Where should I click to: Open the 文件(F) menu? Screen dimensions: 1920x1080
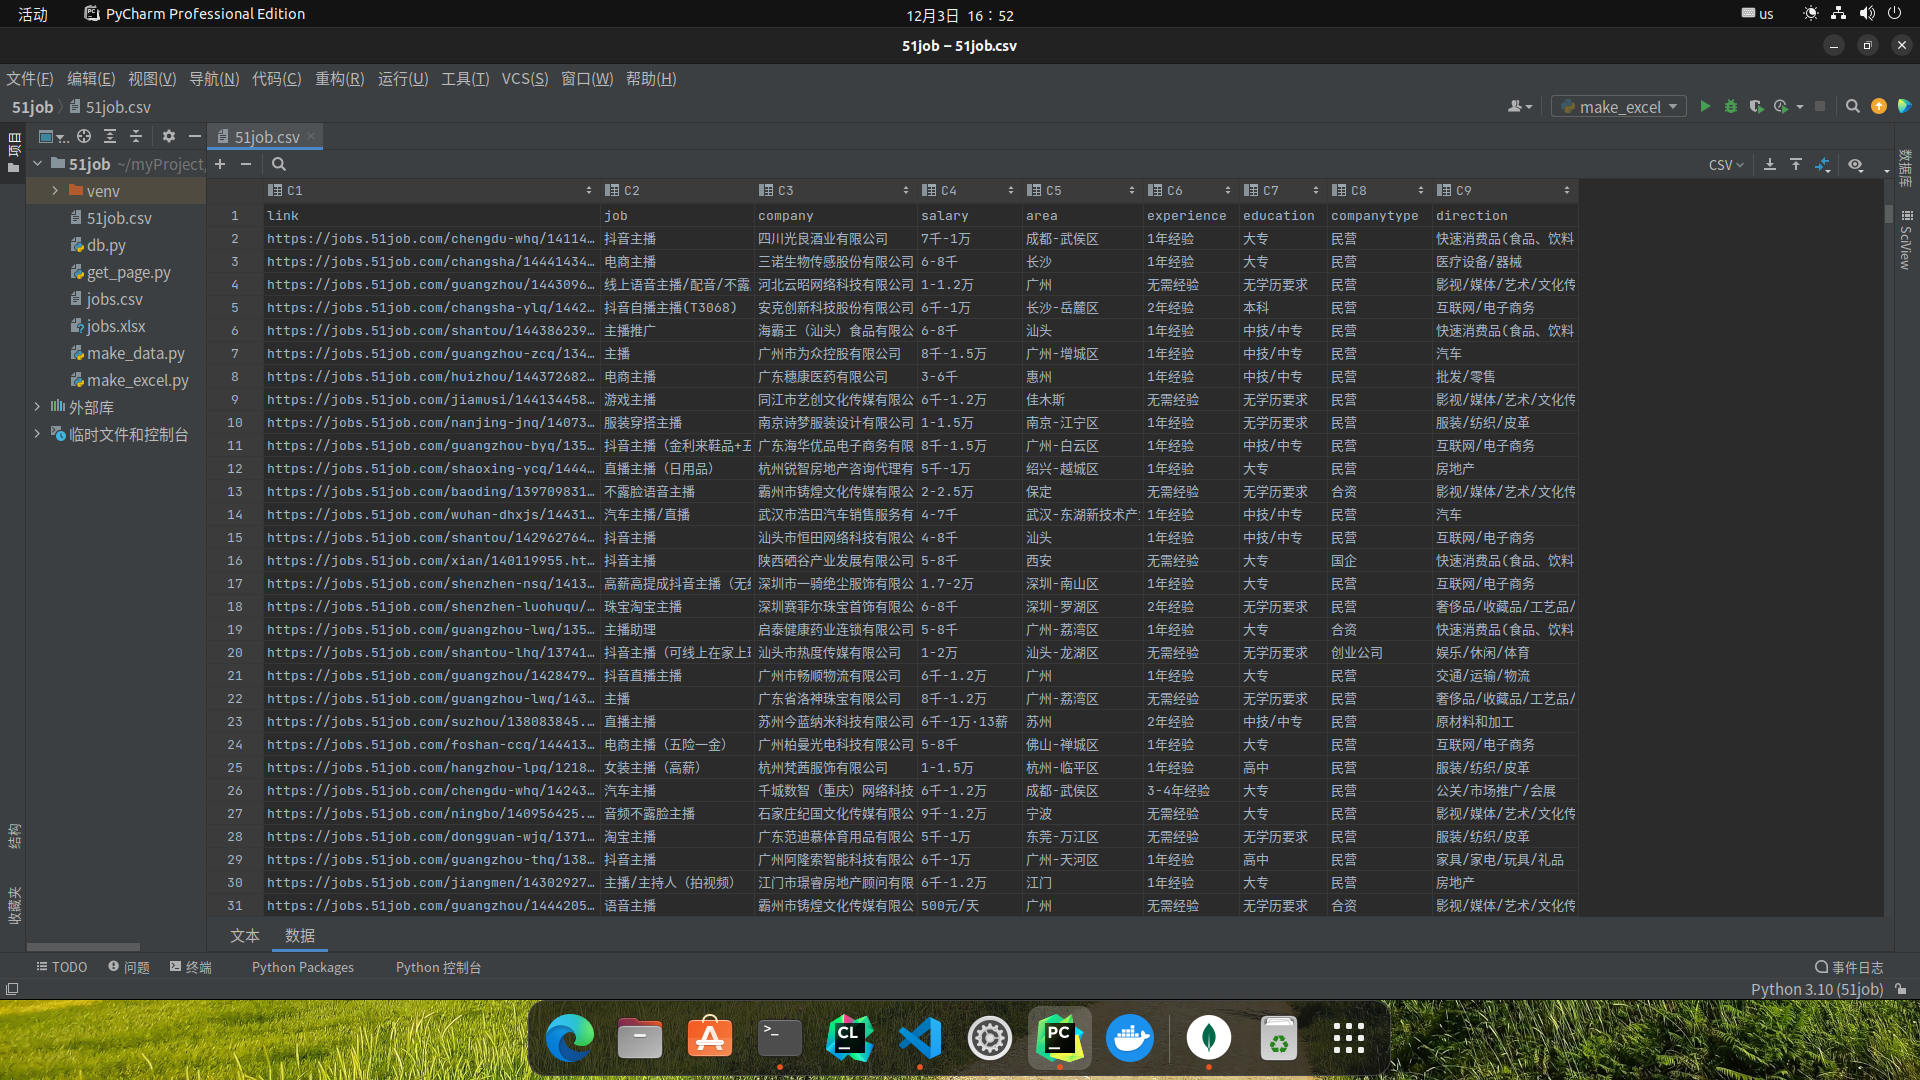[x=30, y=78]
